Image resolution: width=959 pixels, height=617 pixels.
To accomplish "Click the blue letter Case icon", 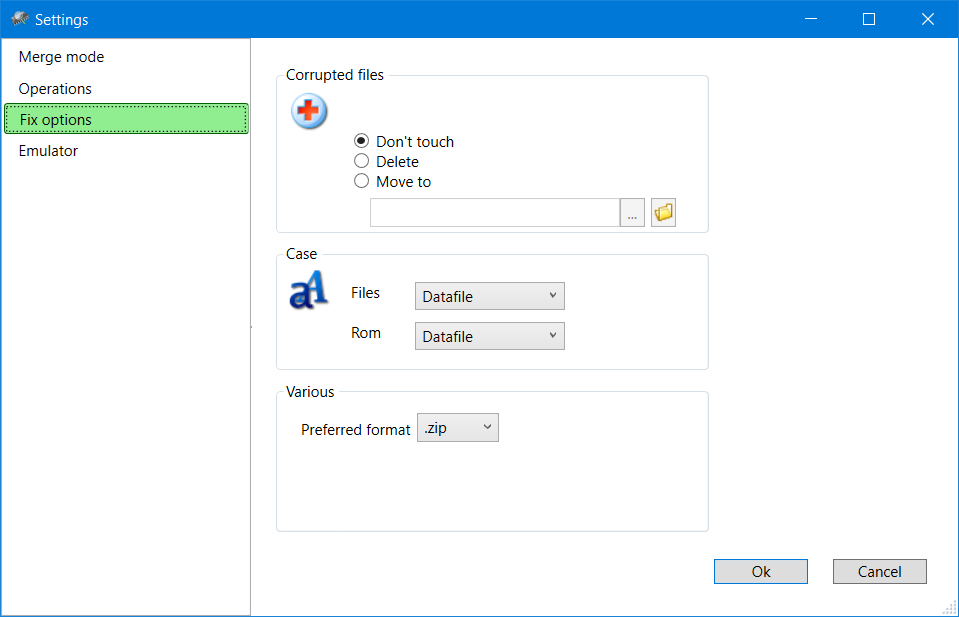I will 307,292.
